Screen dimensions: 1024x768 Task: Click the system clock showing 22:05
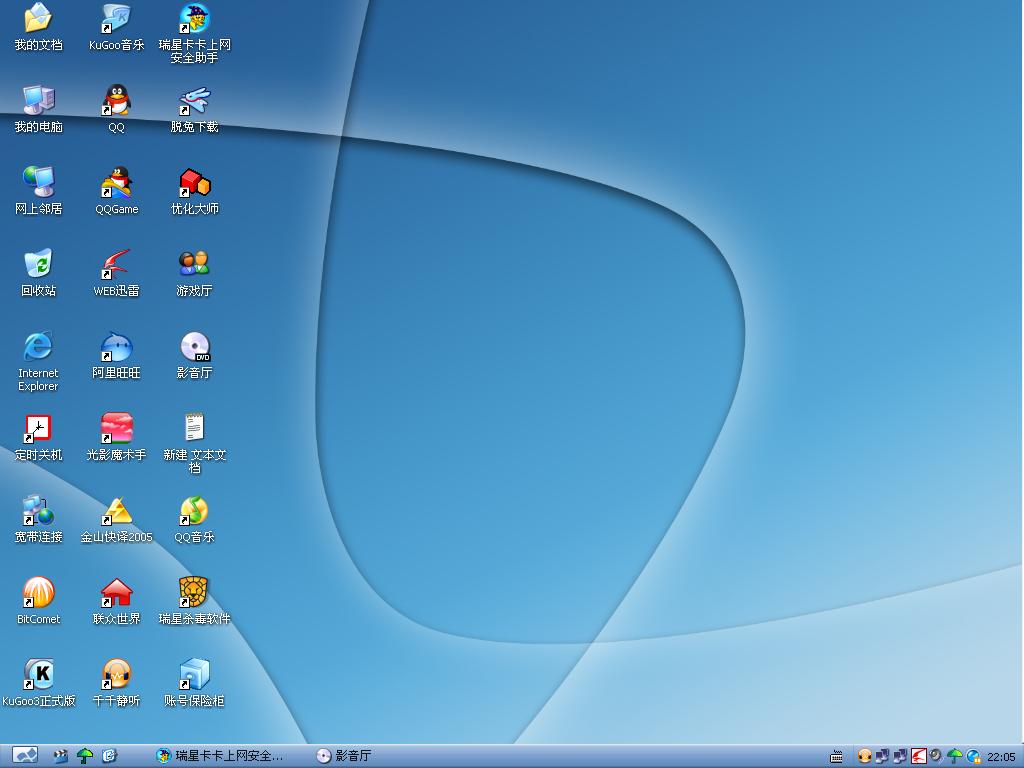1001,757
